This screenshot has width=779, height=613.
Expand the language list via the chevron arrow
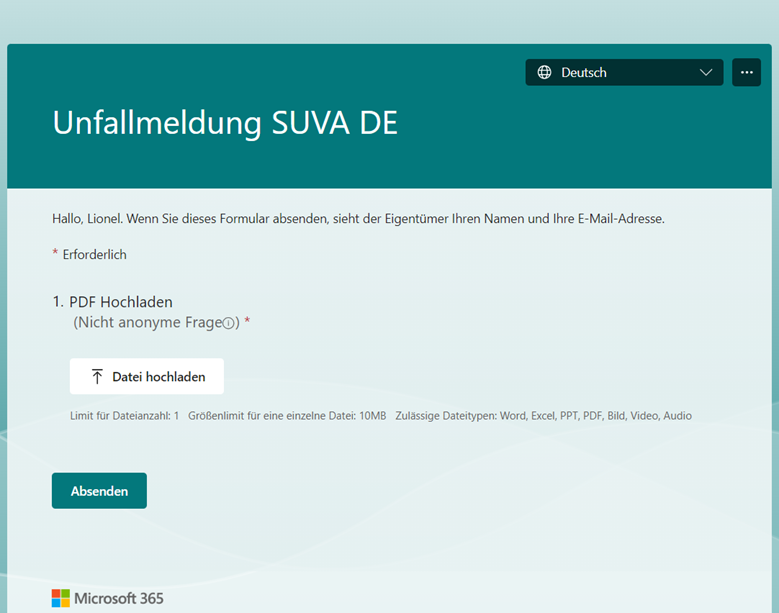click(x=706, y=73)
